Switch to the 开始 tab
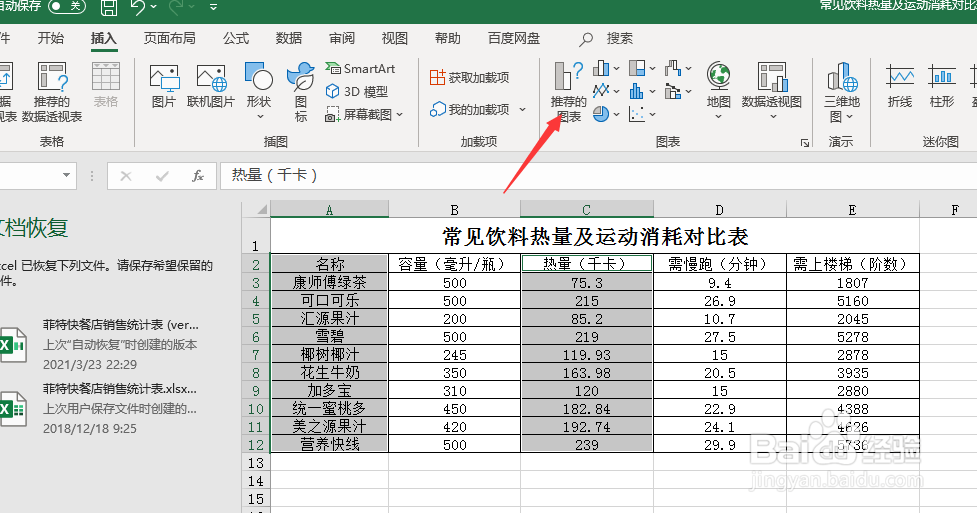977x513 pixels. [x=50, y=39]
